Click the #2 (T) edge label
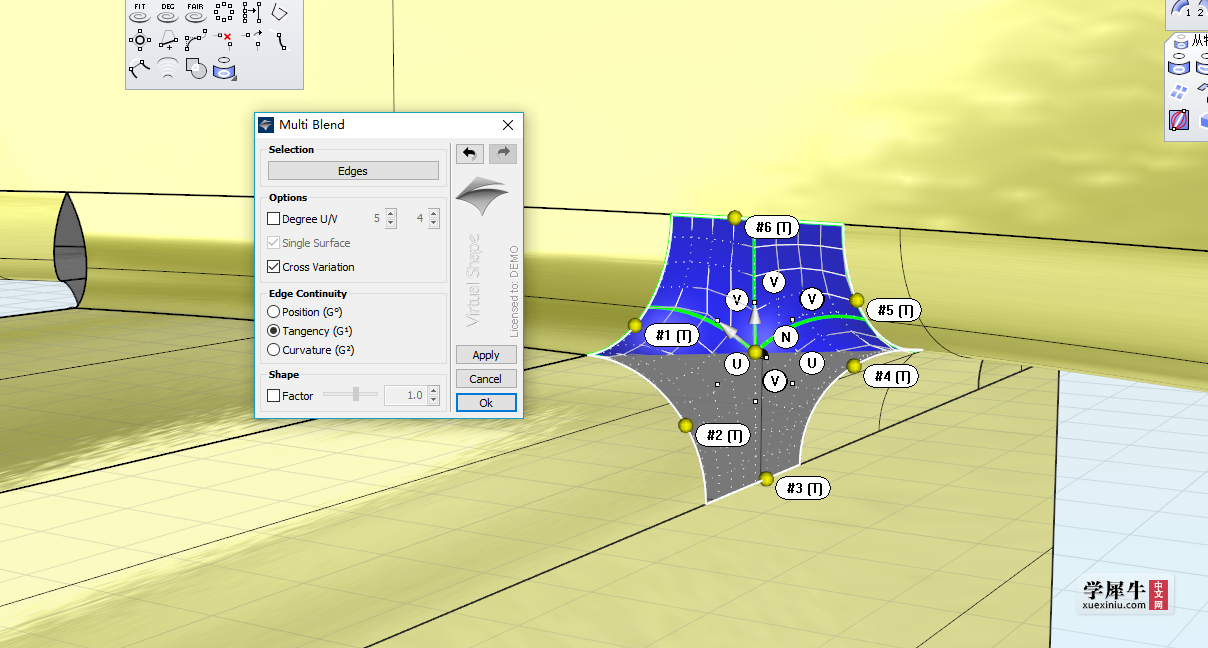 click(723, 435)
